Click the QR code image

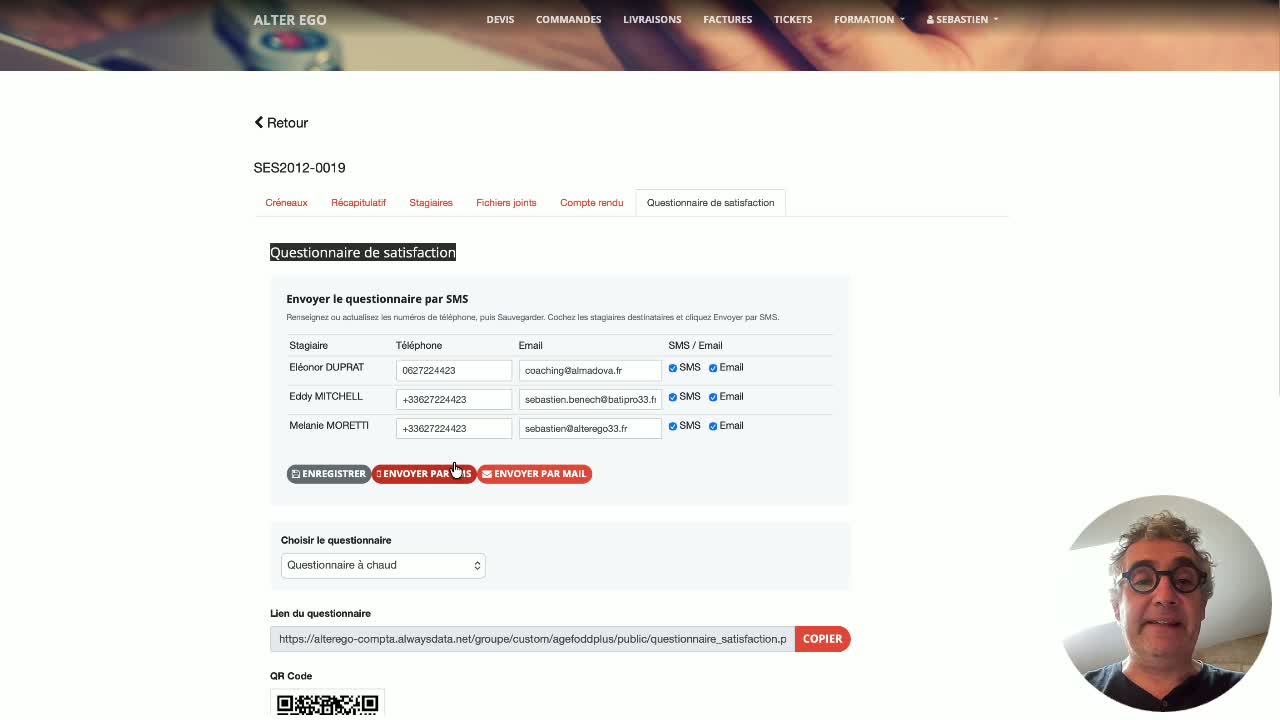[x=327, y=703]
